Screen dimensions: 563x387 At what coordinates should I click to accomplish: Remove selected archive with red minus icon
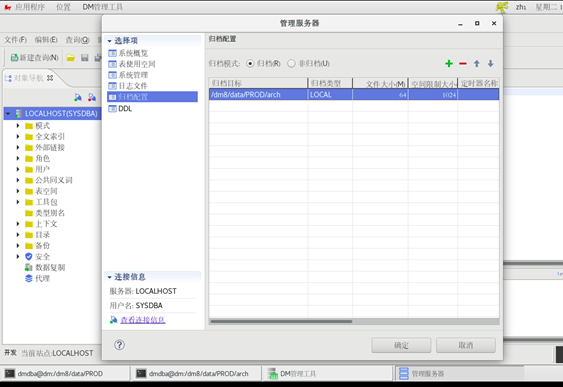tap(462, 64)
